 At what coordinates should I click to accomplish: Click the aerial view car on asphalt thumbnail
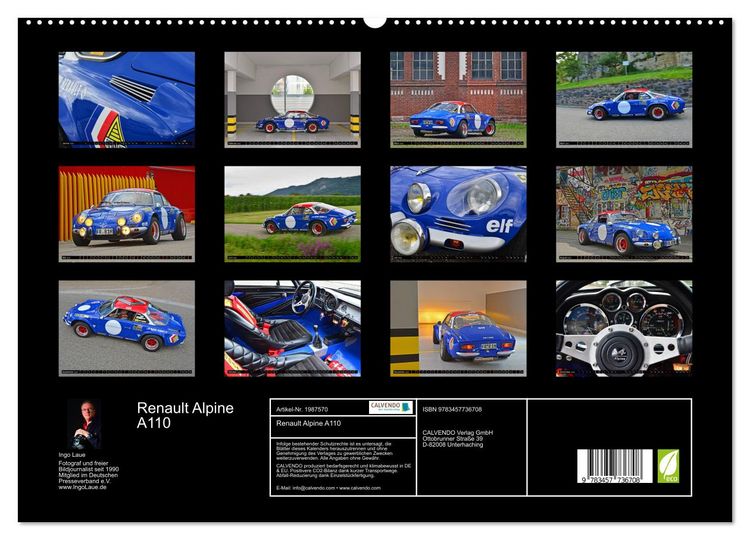127,328
